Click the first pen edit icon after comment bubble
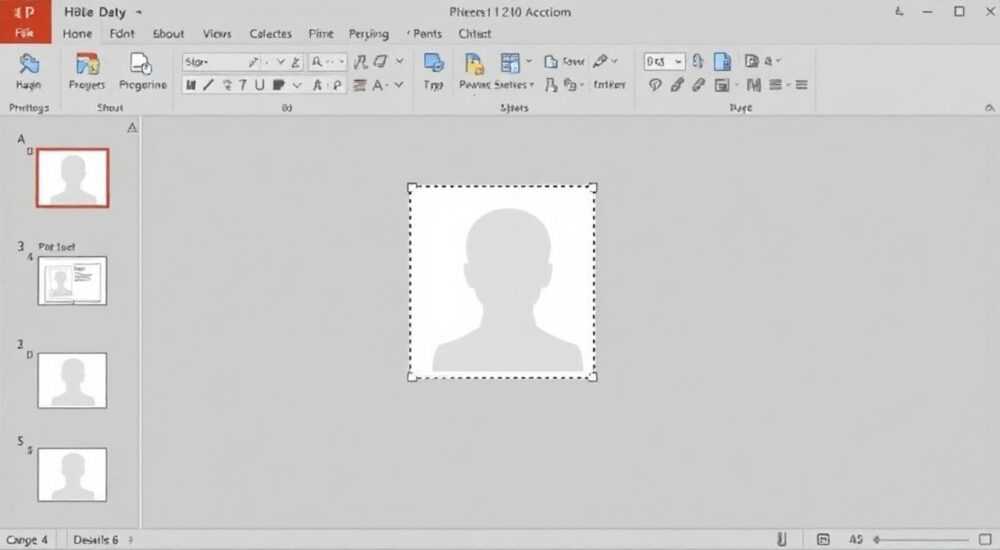Image resolution: width=1000 pixels, height=550 pixels. point(677,85)
